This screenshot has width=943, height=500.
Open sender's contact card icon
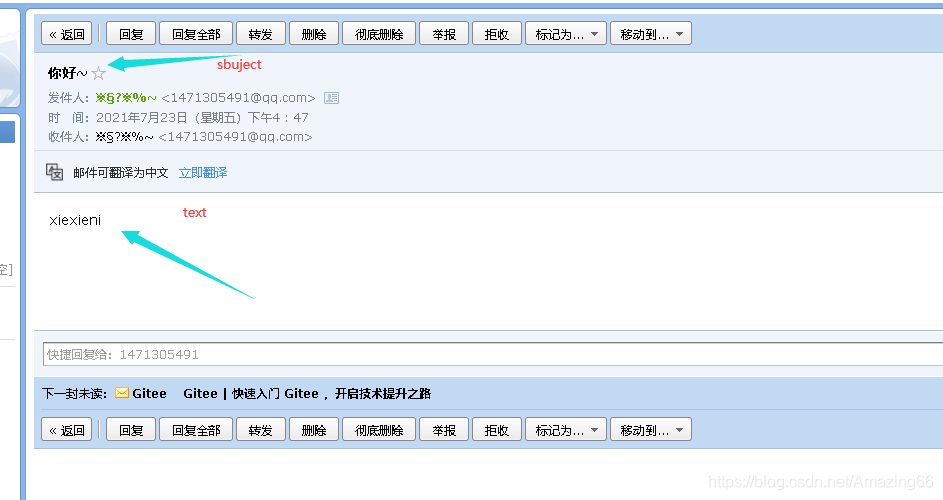331,97
